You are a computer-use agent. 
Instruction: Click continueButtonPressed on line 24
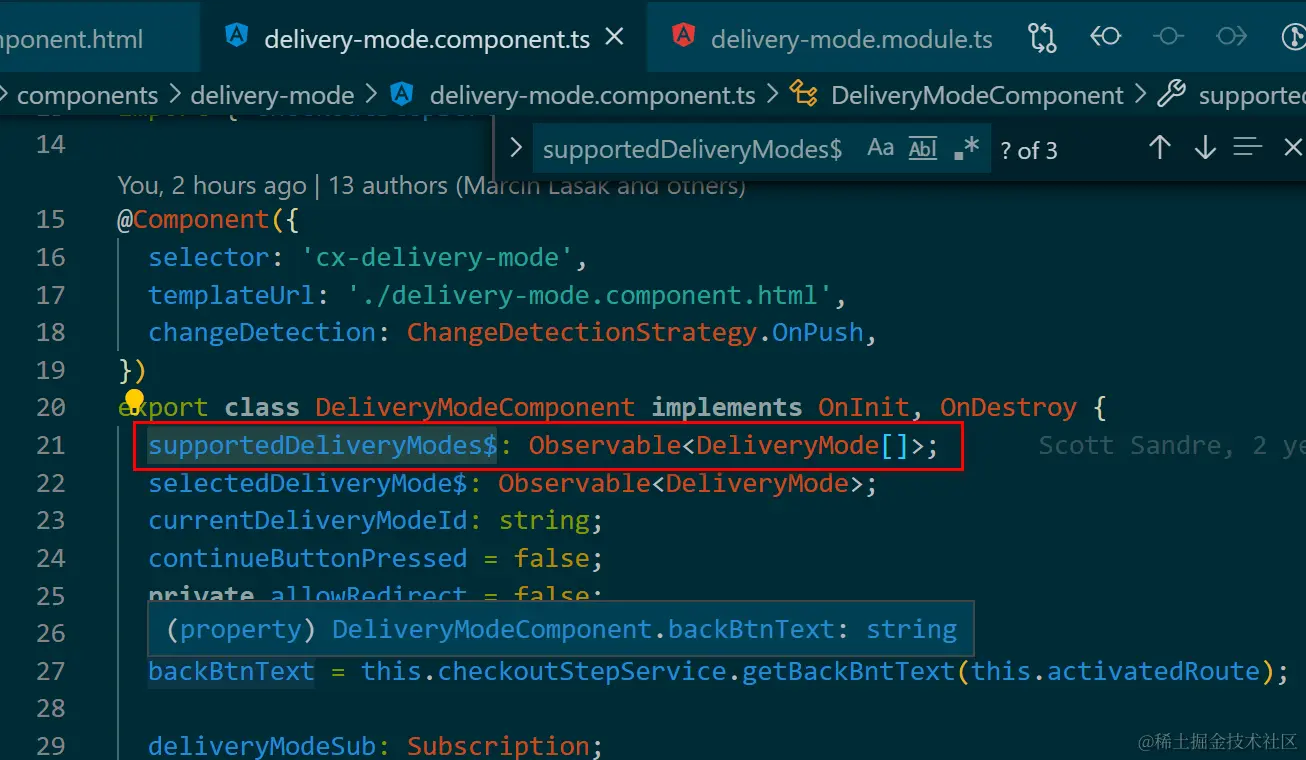click(x=307, y=558)
